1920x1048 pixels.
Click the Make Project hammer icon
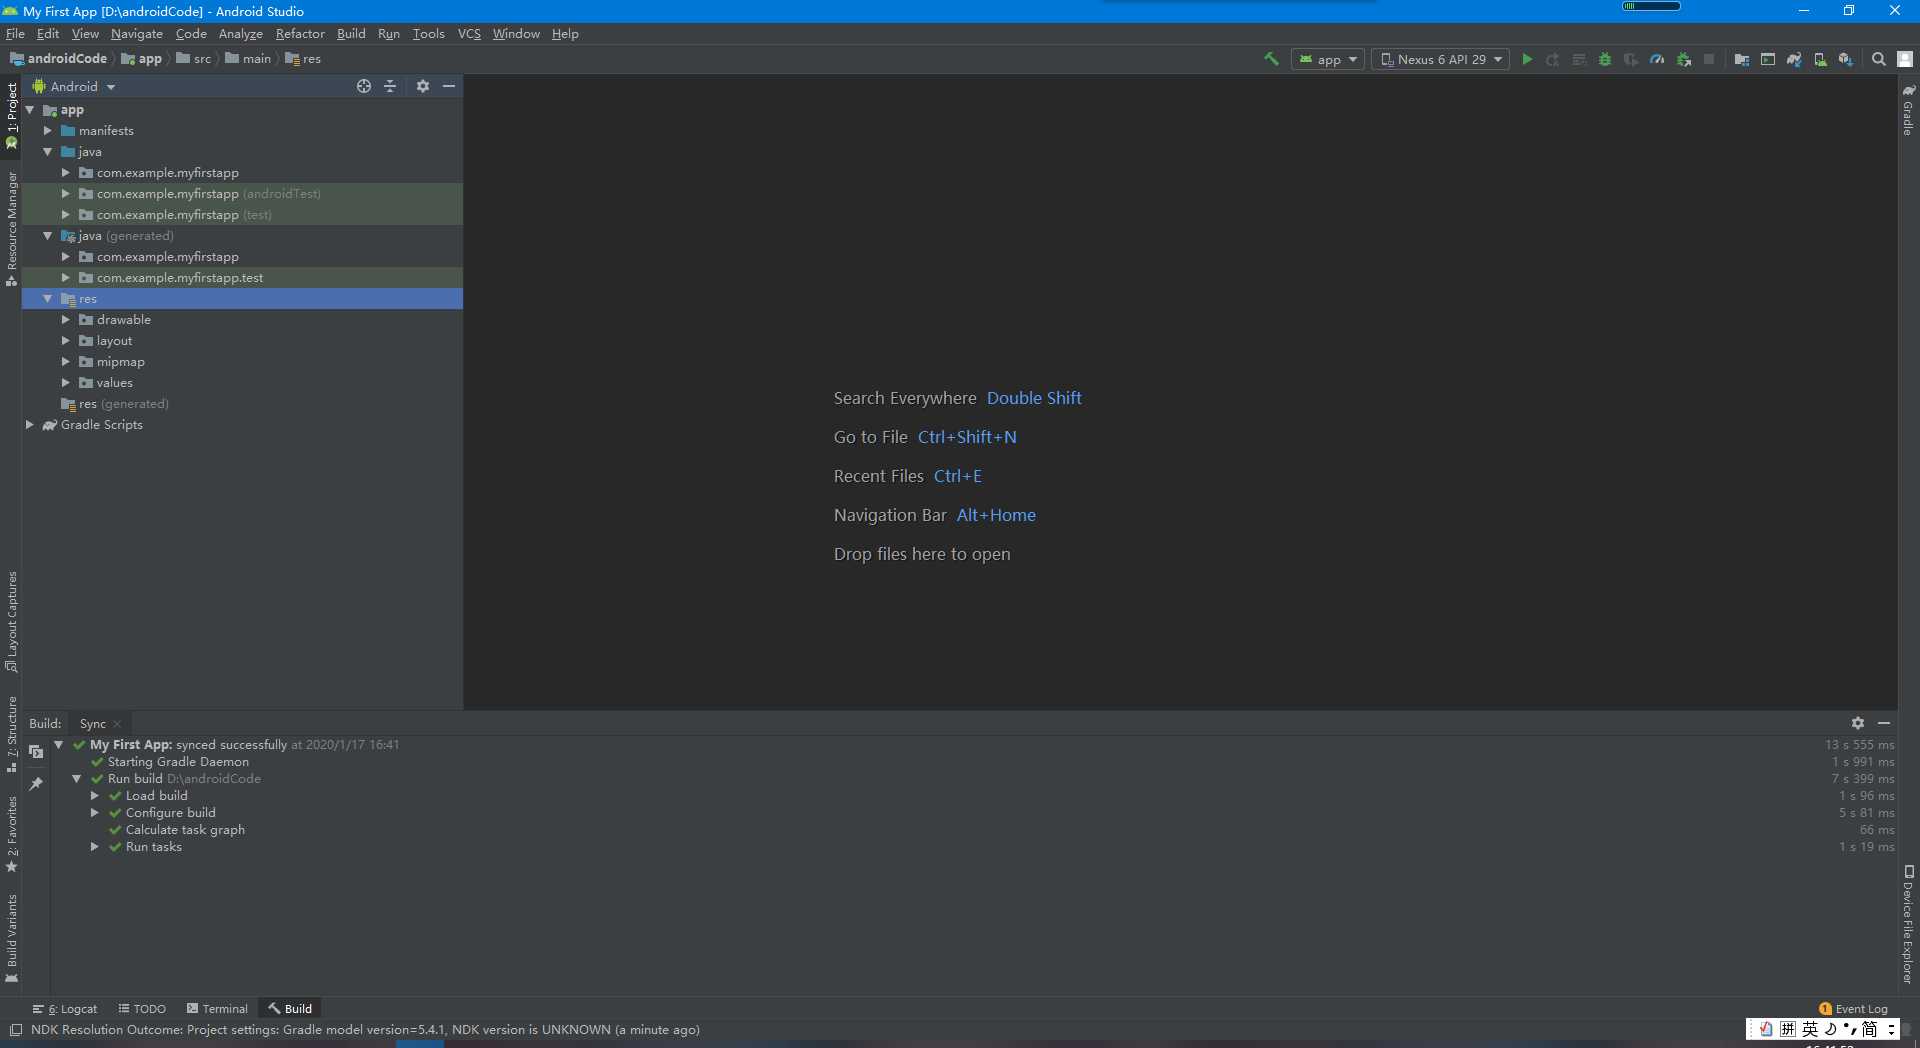tap(1271, 59)
